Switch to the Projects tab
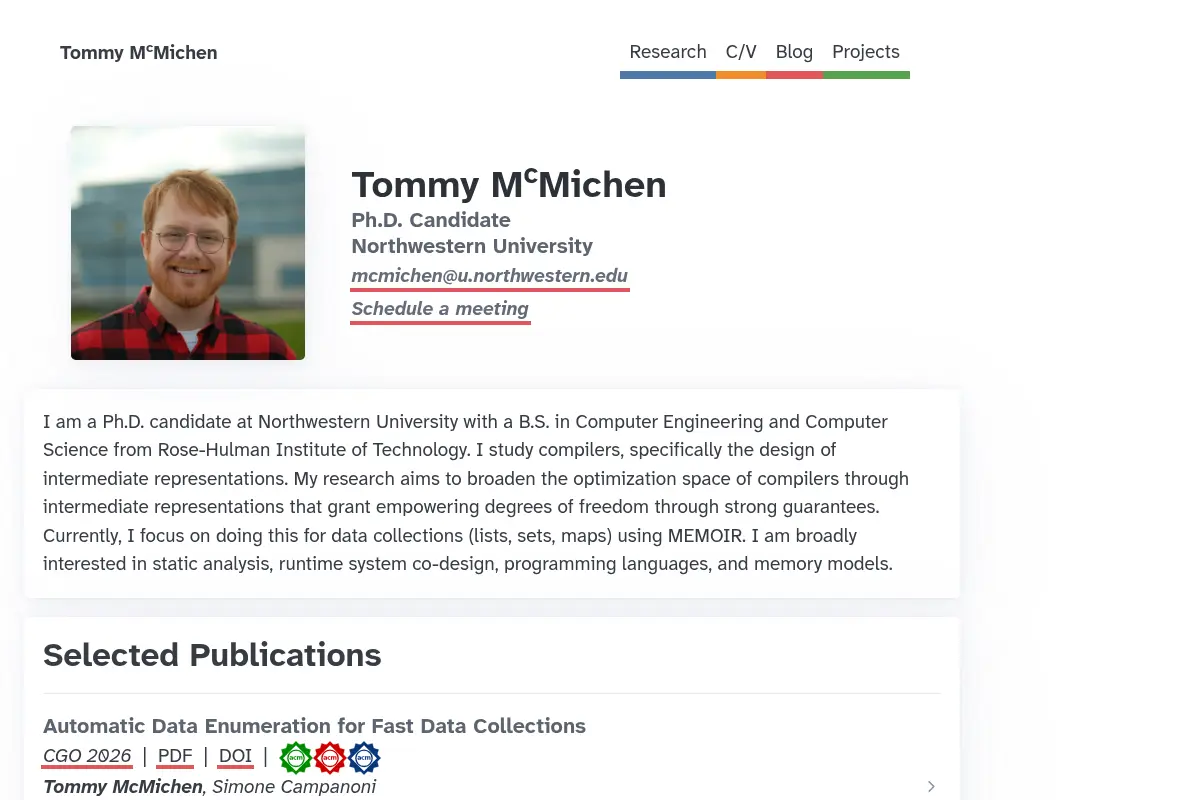 pos(866,52)
